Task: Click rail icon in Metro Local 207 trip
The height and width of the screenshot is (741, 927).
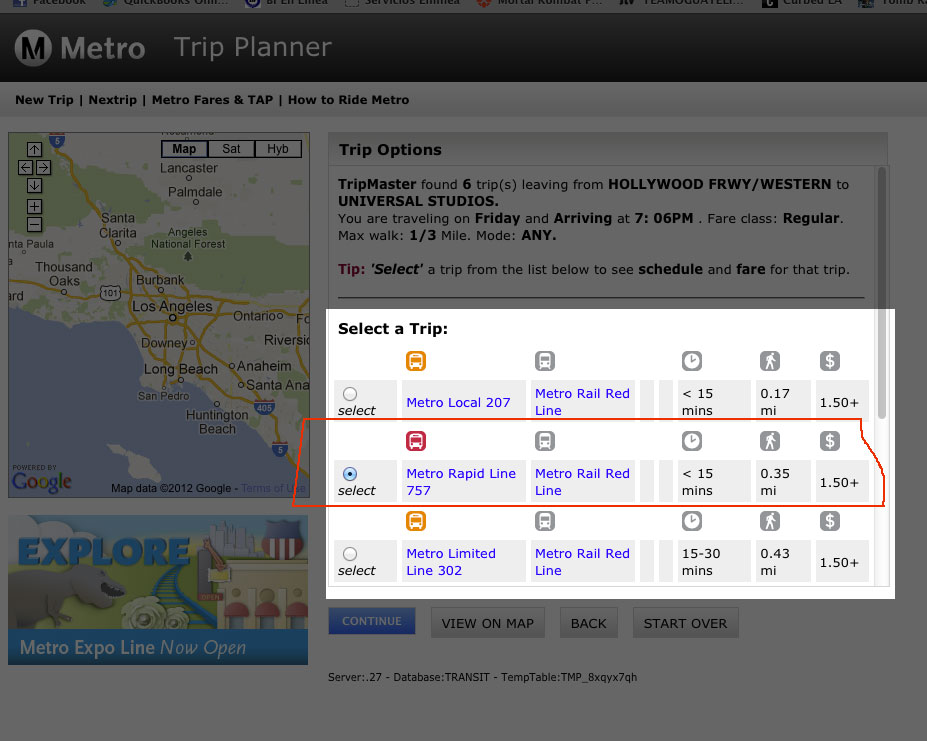Action: click(544, 361)
